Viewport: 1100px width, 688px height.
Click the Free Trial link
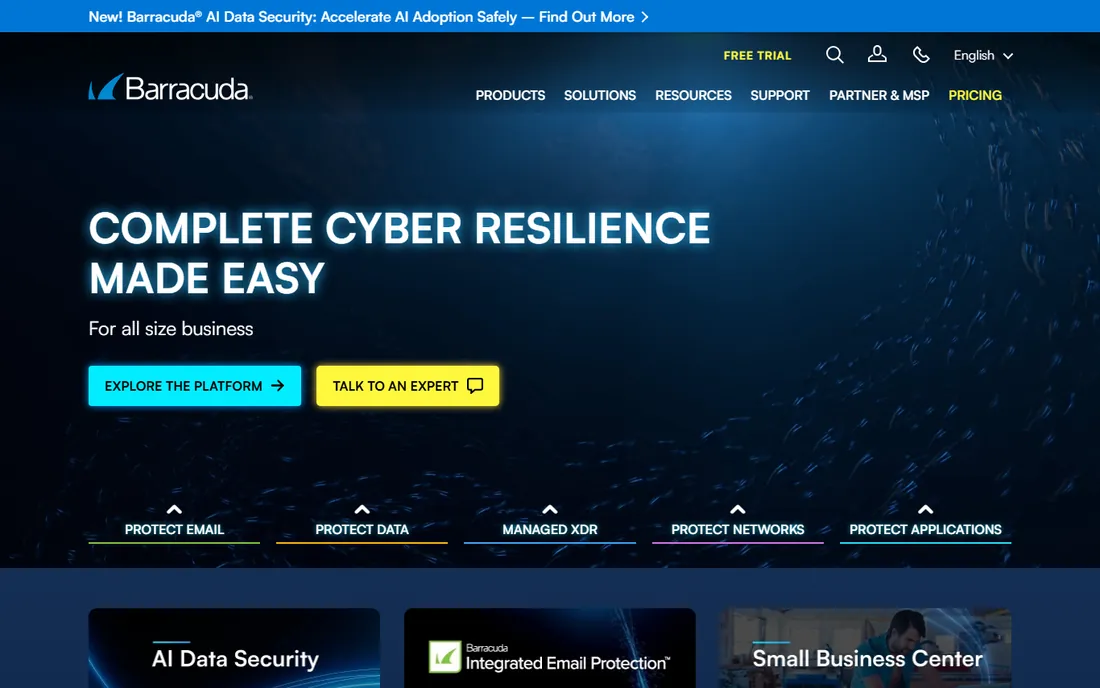[x=757, y=55]
